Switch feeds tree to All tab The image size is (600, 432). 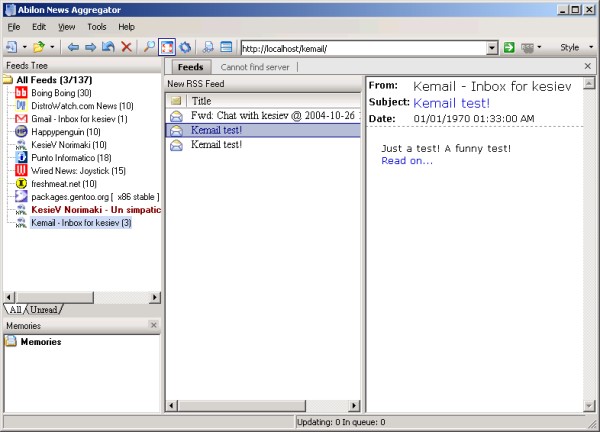tap(15, 310)
